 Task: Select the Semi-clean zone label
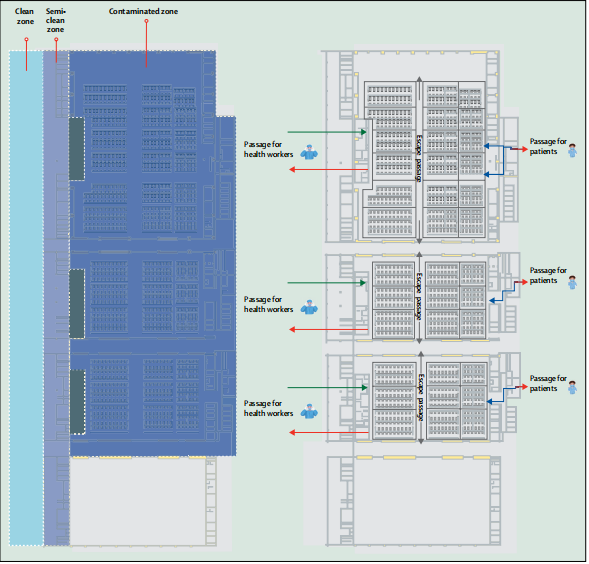[x=55, y=20]
